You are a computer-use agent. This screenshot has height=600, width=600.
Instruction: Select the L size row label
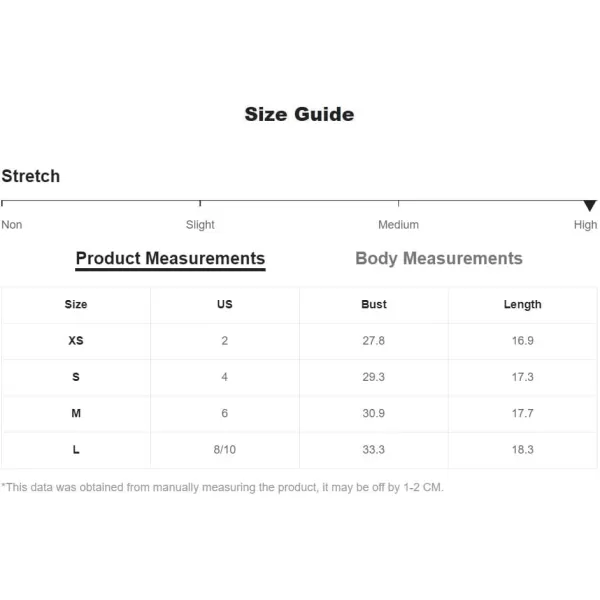coord(76,450)
